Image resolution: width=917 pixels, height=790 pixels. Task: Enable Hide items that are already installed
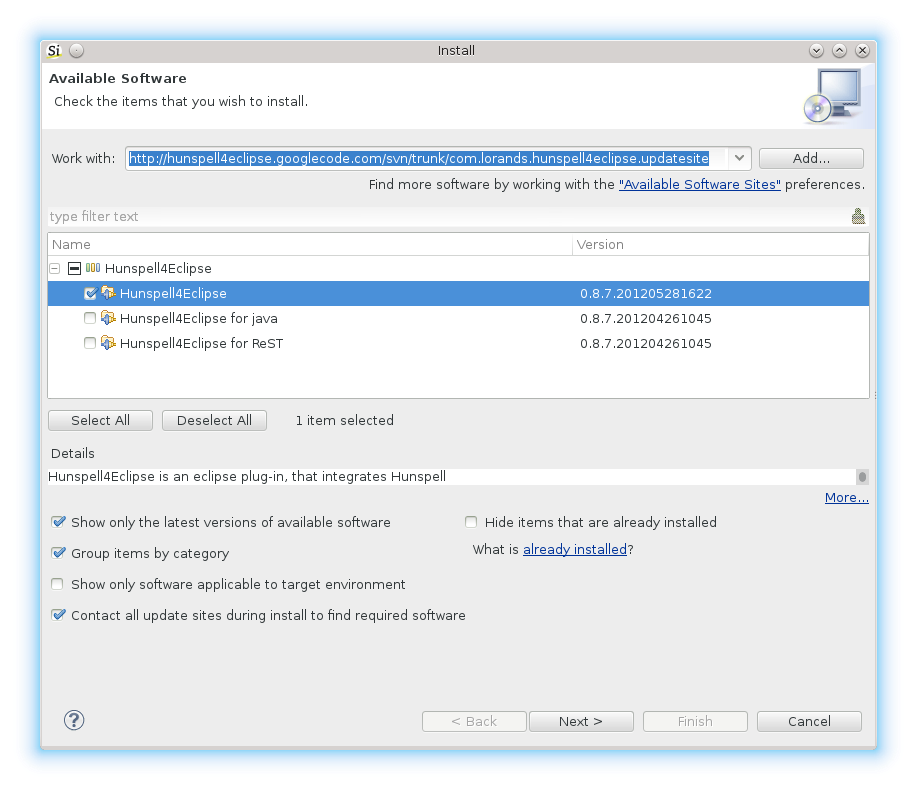tap(471, 522)
